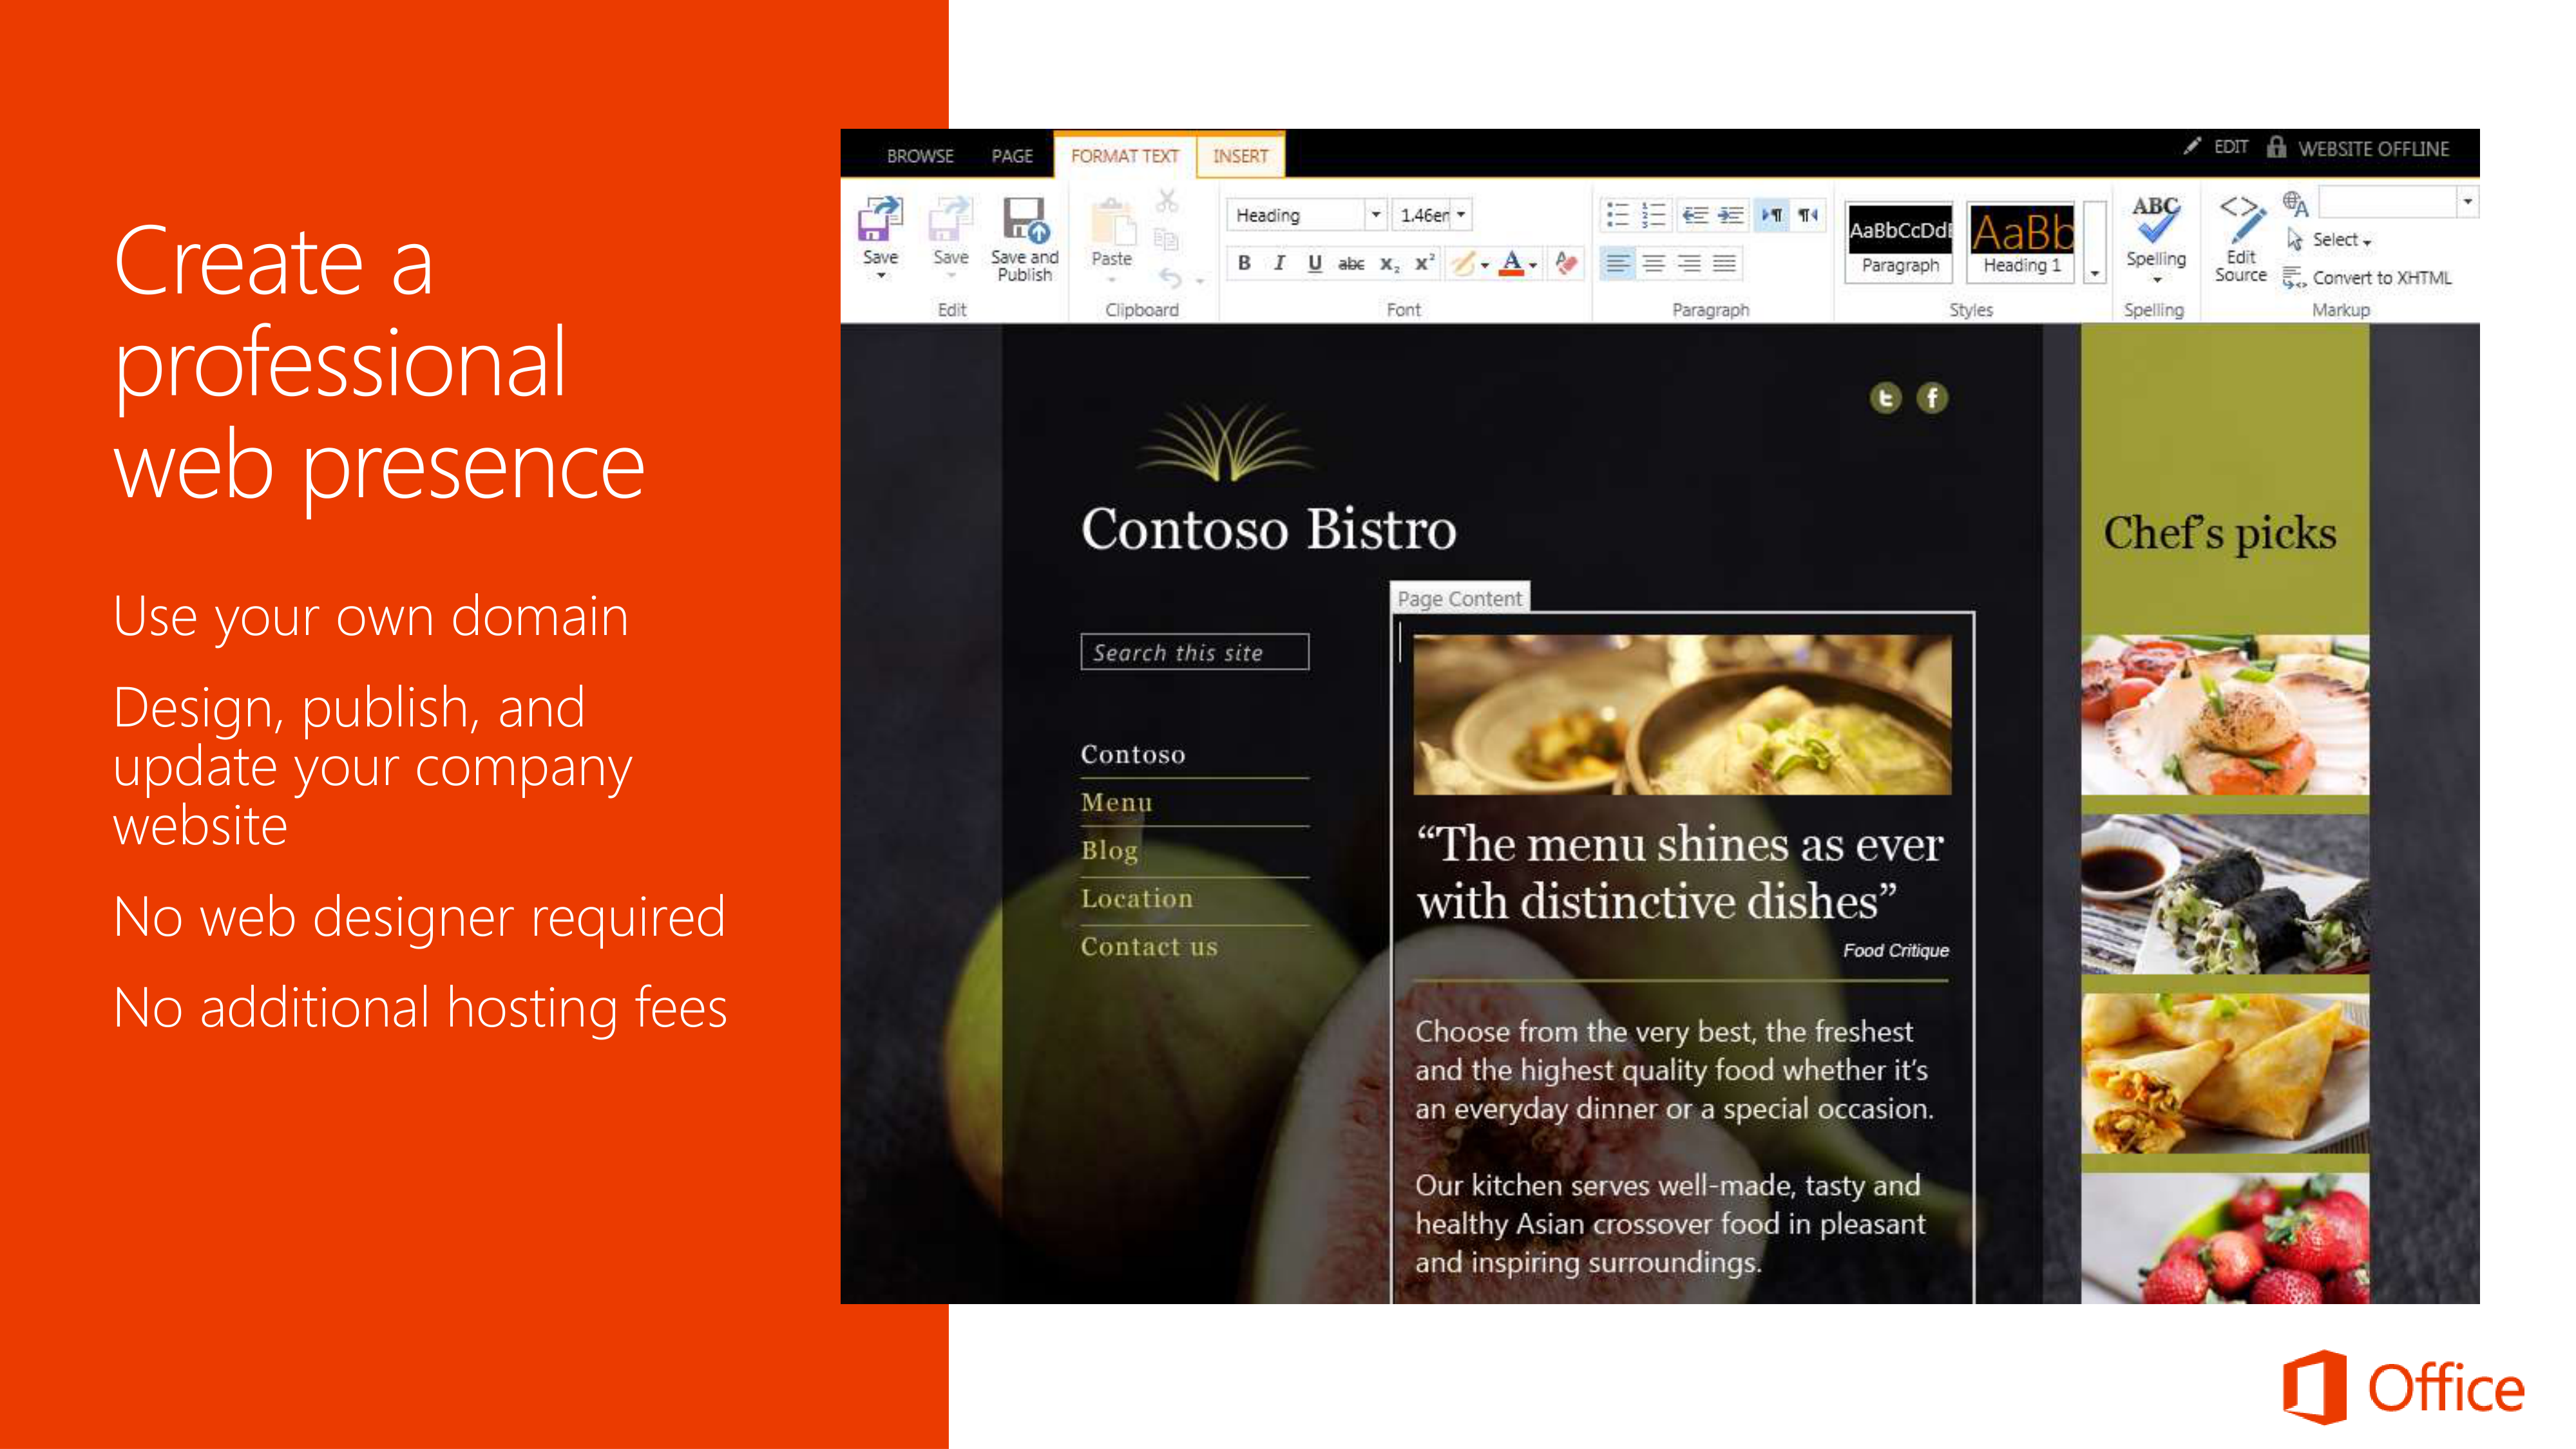Image resolution: width=2576 pixels, height=1449 pixels.
Task: Click the Convert to XHTML icon
Action: [x=2294, y=277]
